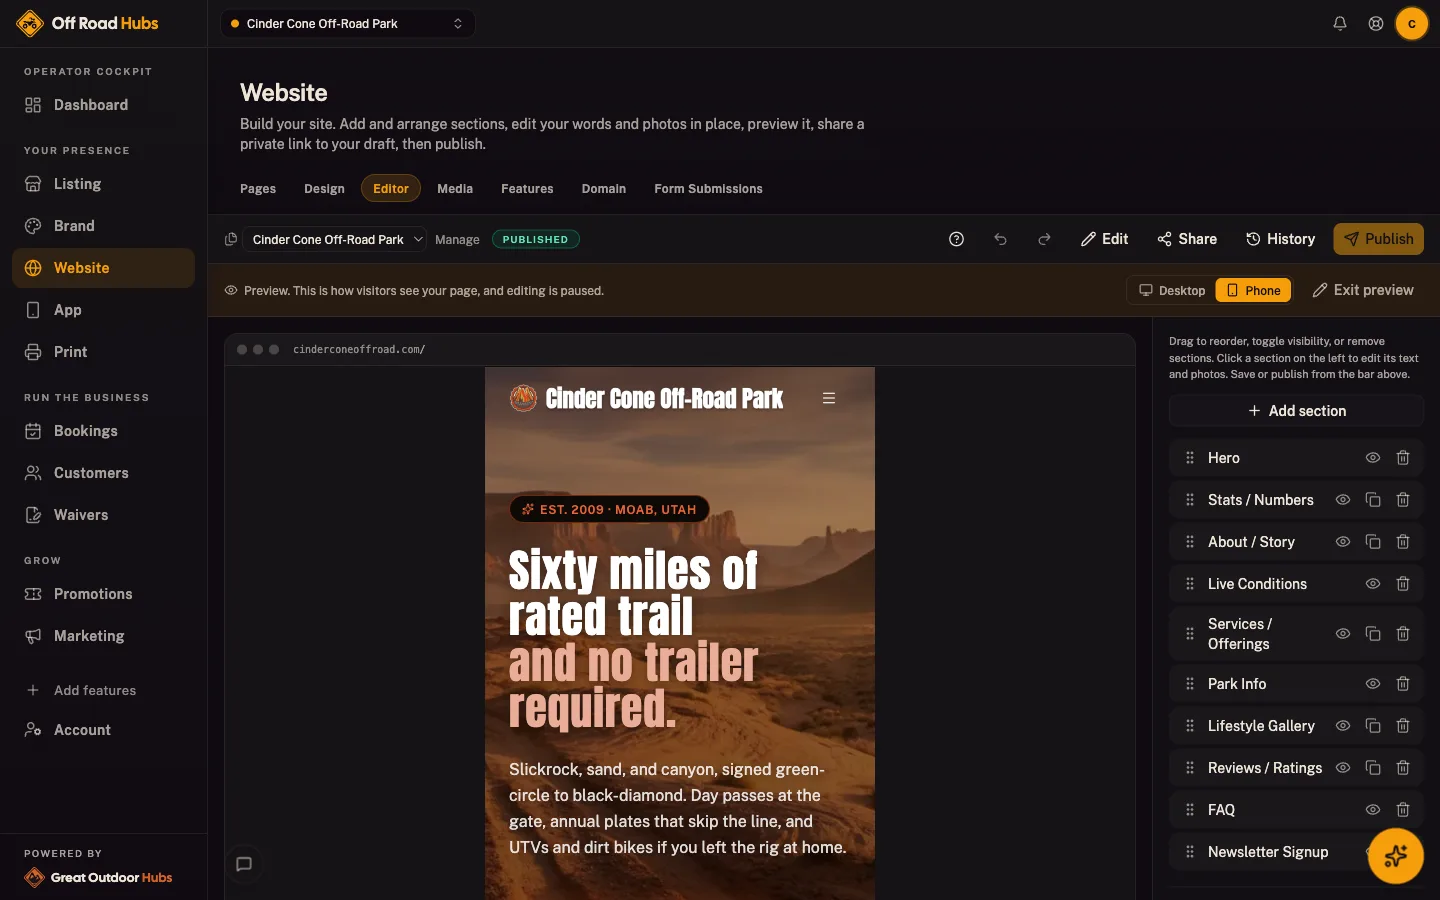Open the help lifebuoy icon in top bar

pyautogui.click(x=1376, y=23)
